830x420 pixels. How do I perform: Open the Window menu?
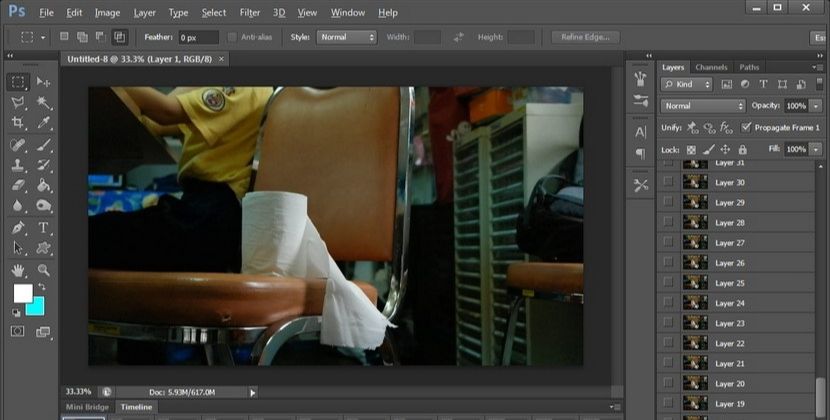[348, 13]
